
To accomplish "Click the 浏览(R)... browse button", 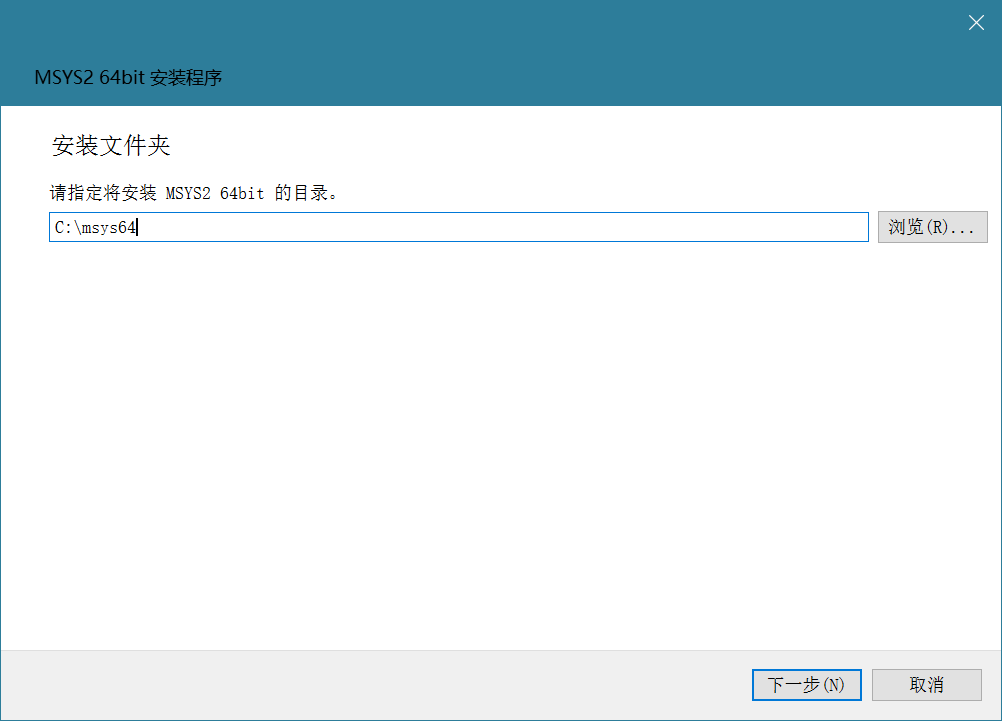I will coord(932,227).
